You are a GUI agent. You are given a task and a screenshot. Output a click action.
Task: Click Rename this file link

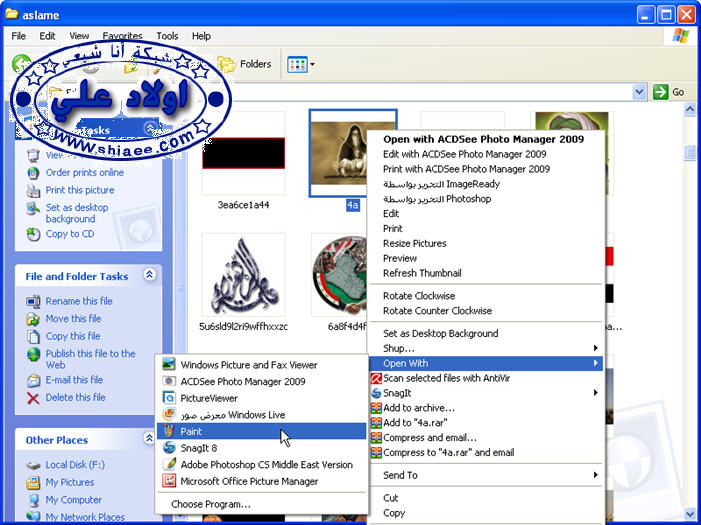pyautogui.click(x=79, y=301)
